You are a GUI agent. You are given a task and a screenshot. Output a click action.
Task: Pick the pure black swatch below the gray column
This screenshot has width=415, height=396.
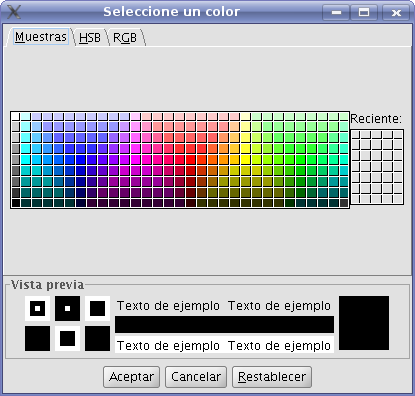click(x=16, y=203)
